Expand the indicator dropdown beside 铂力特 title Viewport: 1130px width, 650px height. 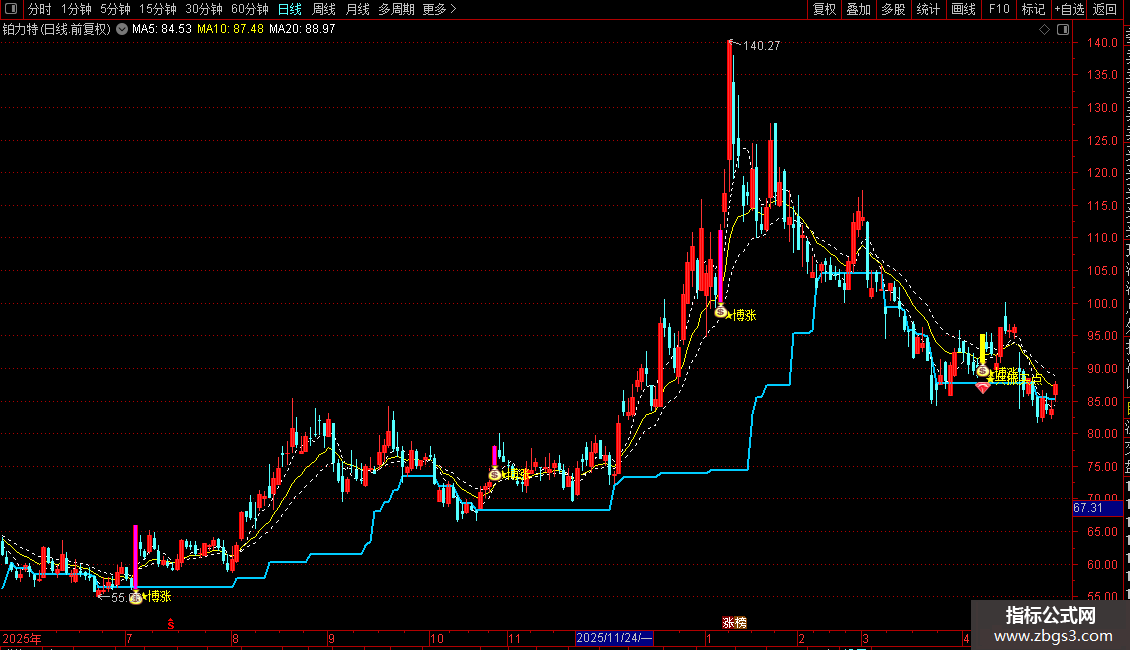122,29
